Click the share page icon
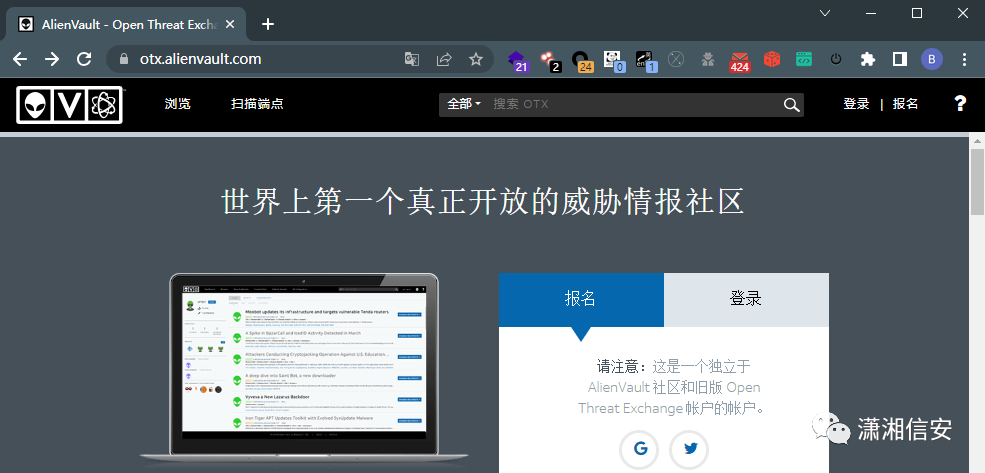Screen dimensions: 985x473 tap(444, 59)
